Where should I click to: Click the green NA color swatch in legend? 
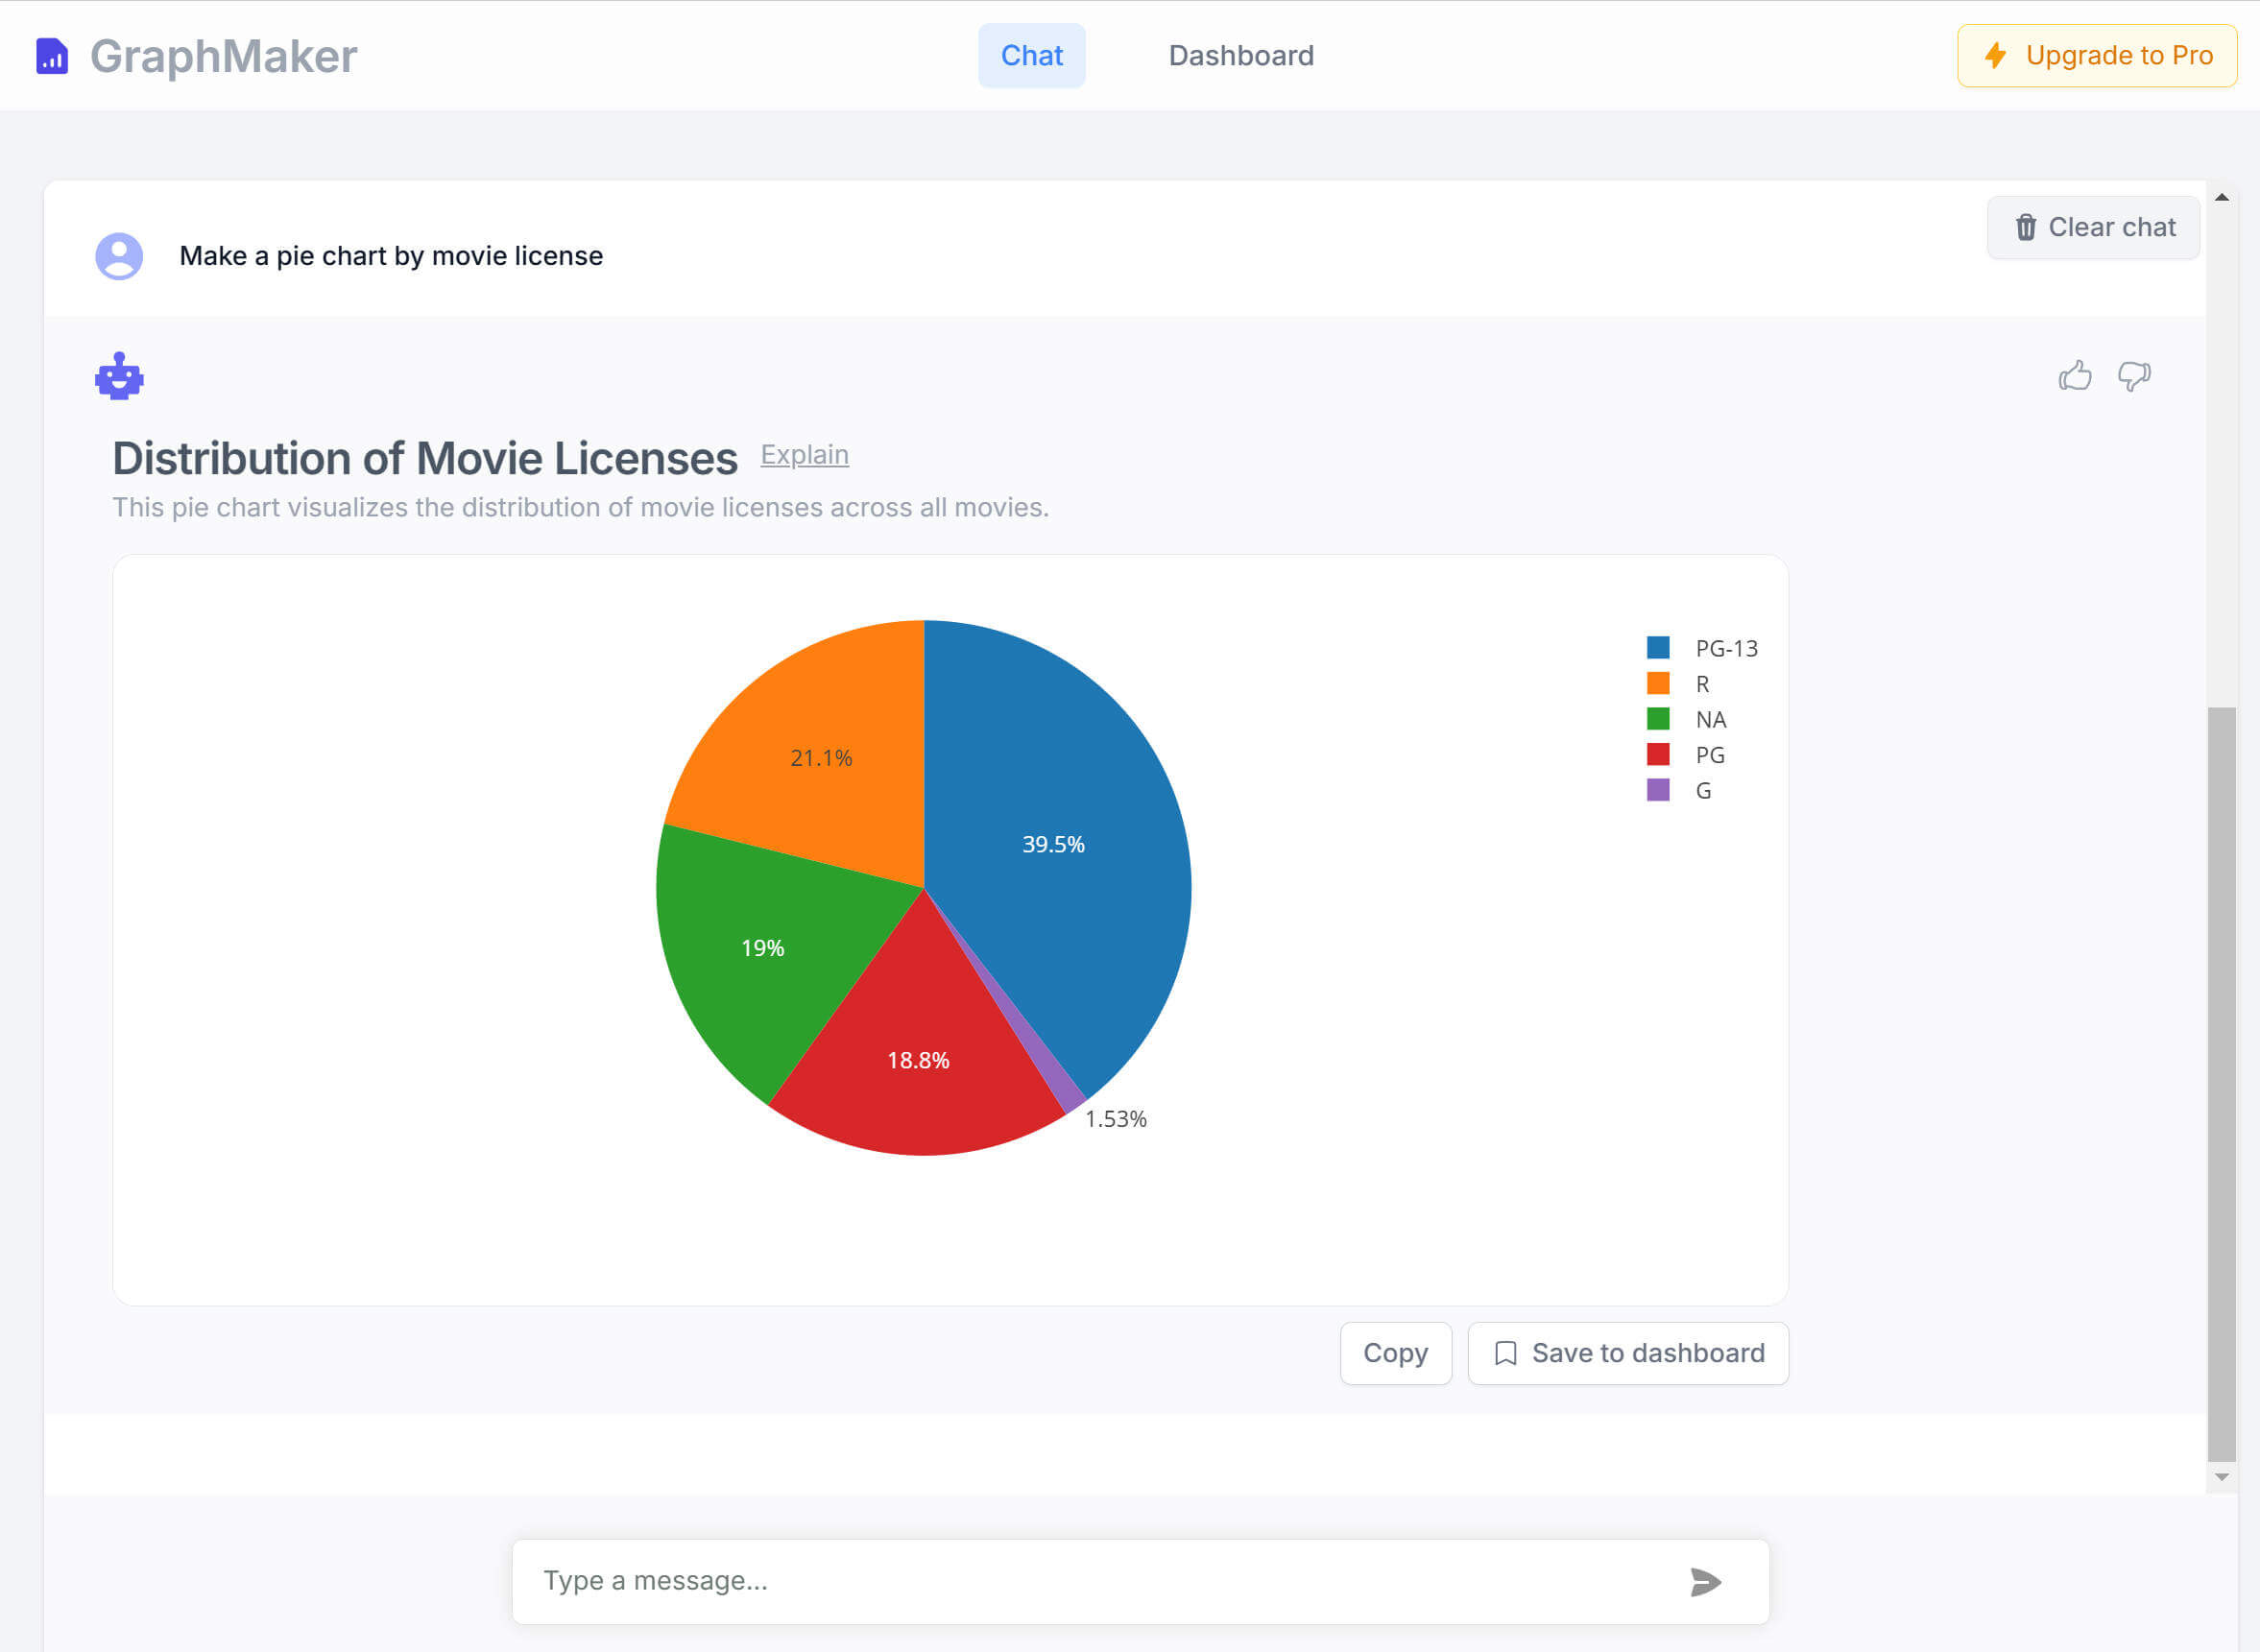pos(1657,719)
